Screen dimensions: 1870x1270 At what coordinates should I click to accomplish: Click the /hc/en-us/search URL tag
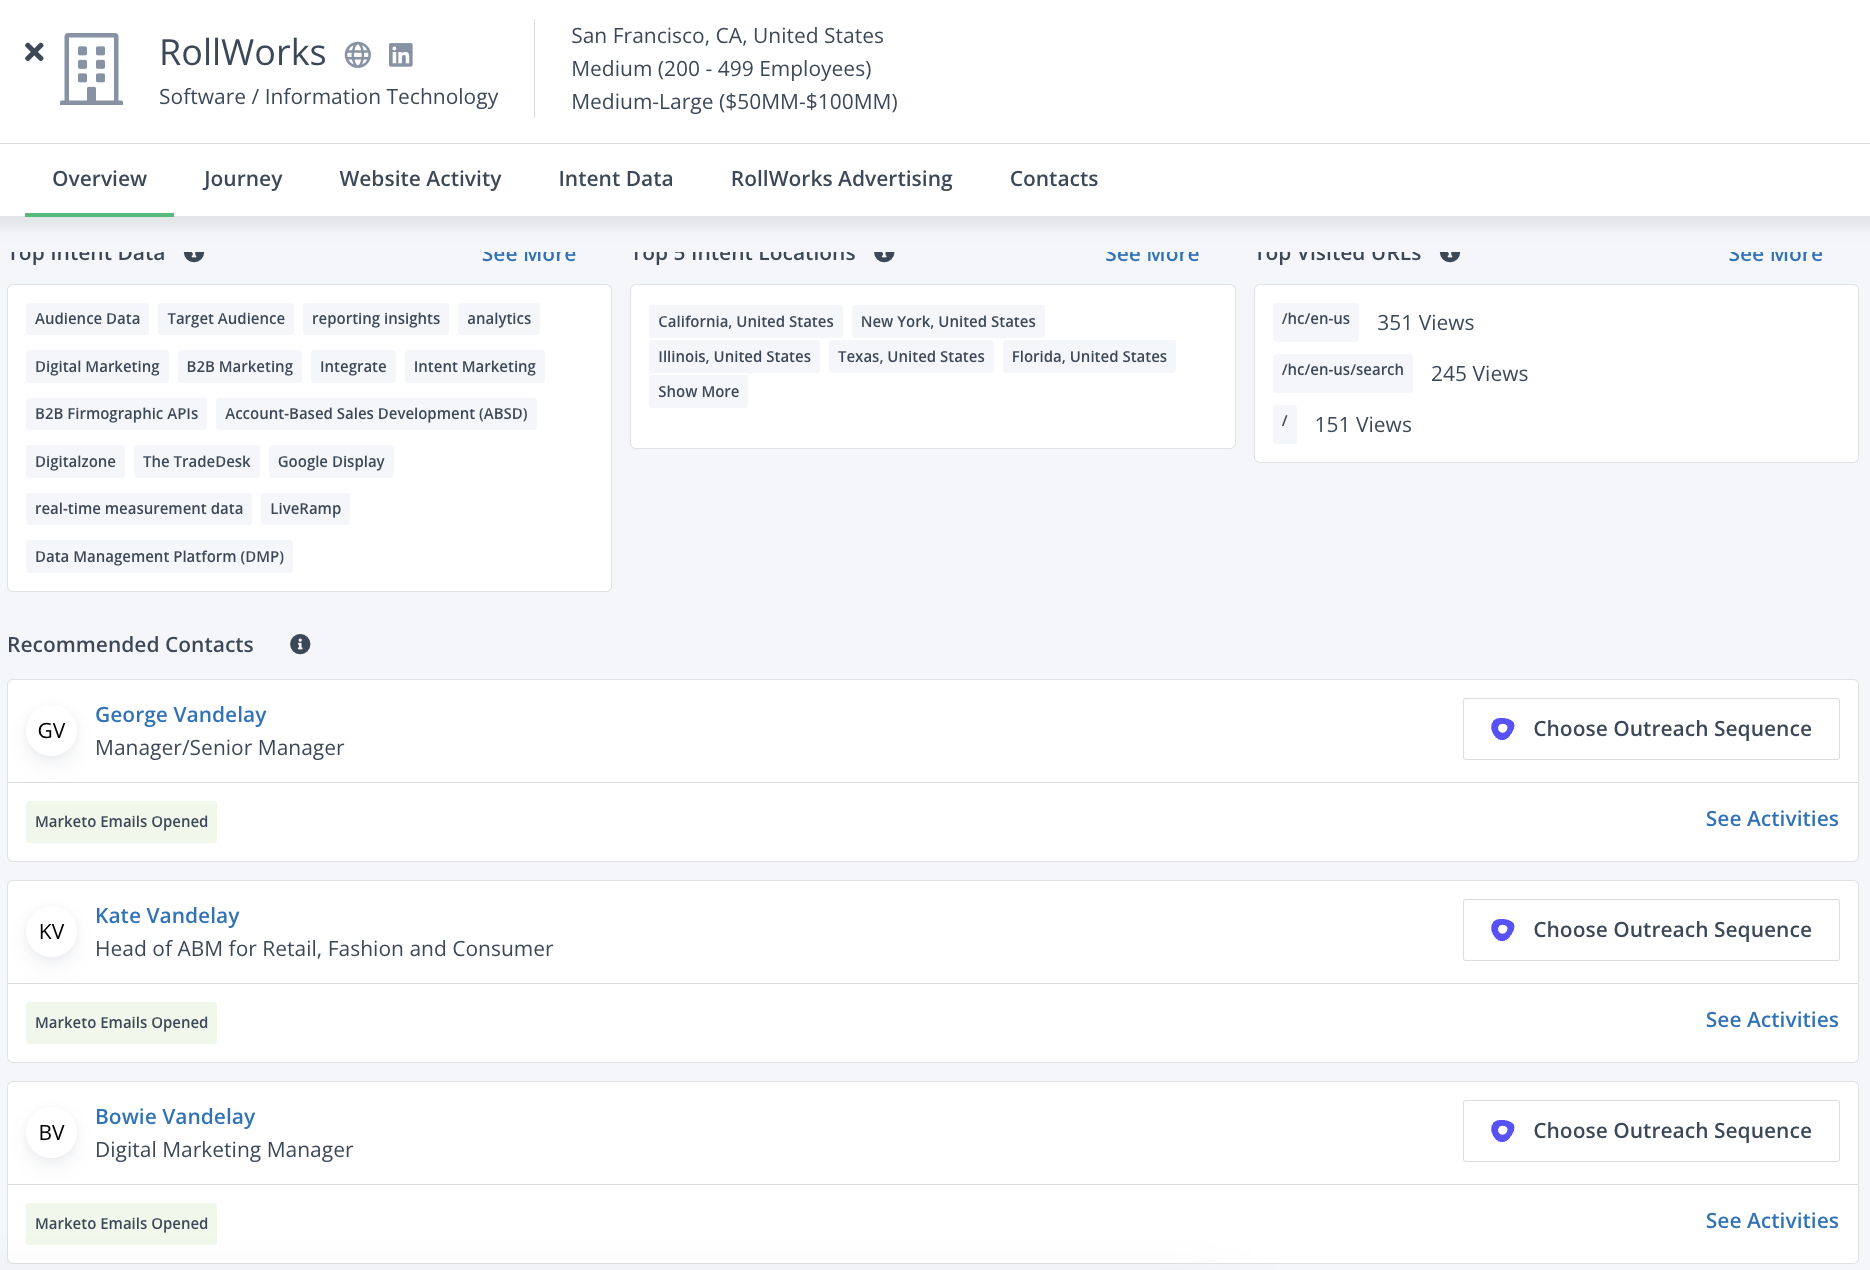click(1343, 371)
